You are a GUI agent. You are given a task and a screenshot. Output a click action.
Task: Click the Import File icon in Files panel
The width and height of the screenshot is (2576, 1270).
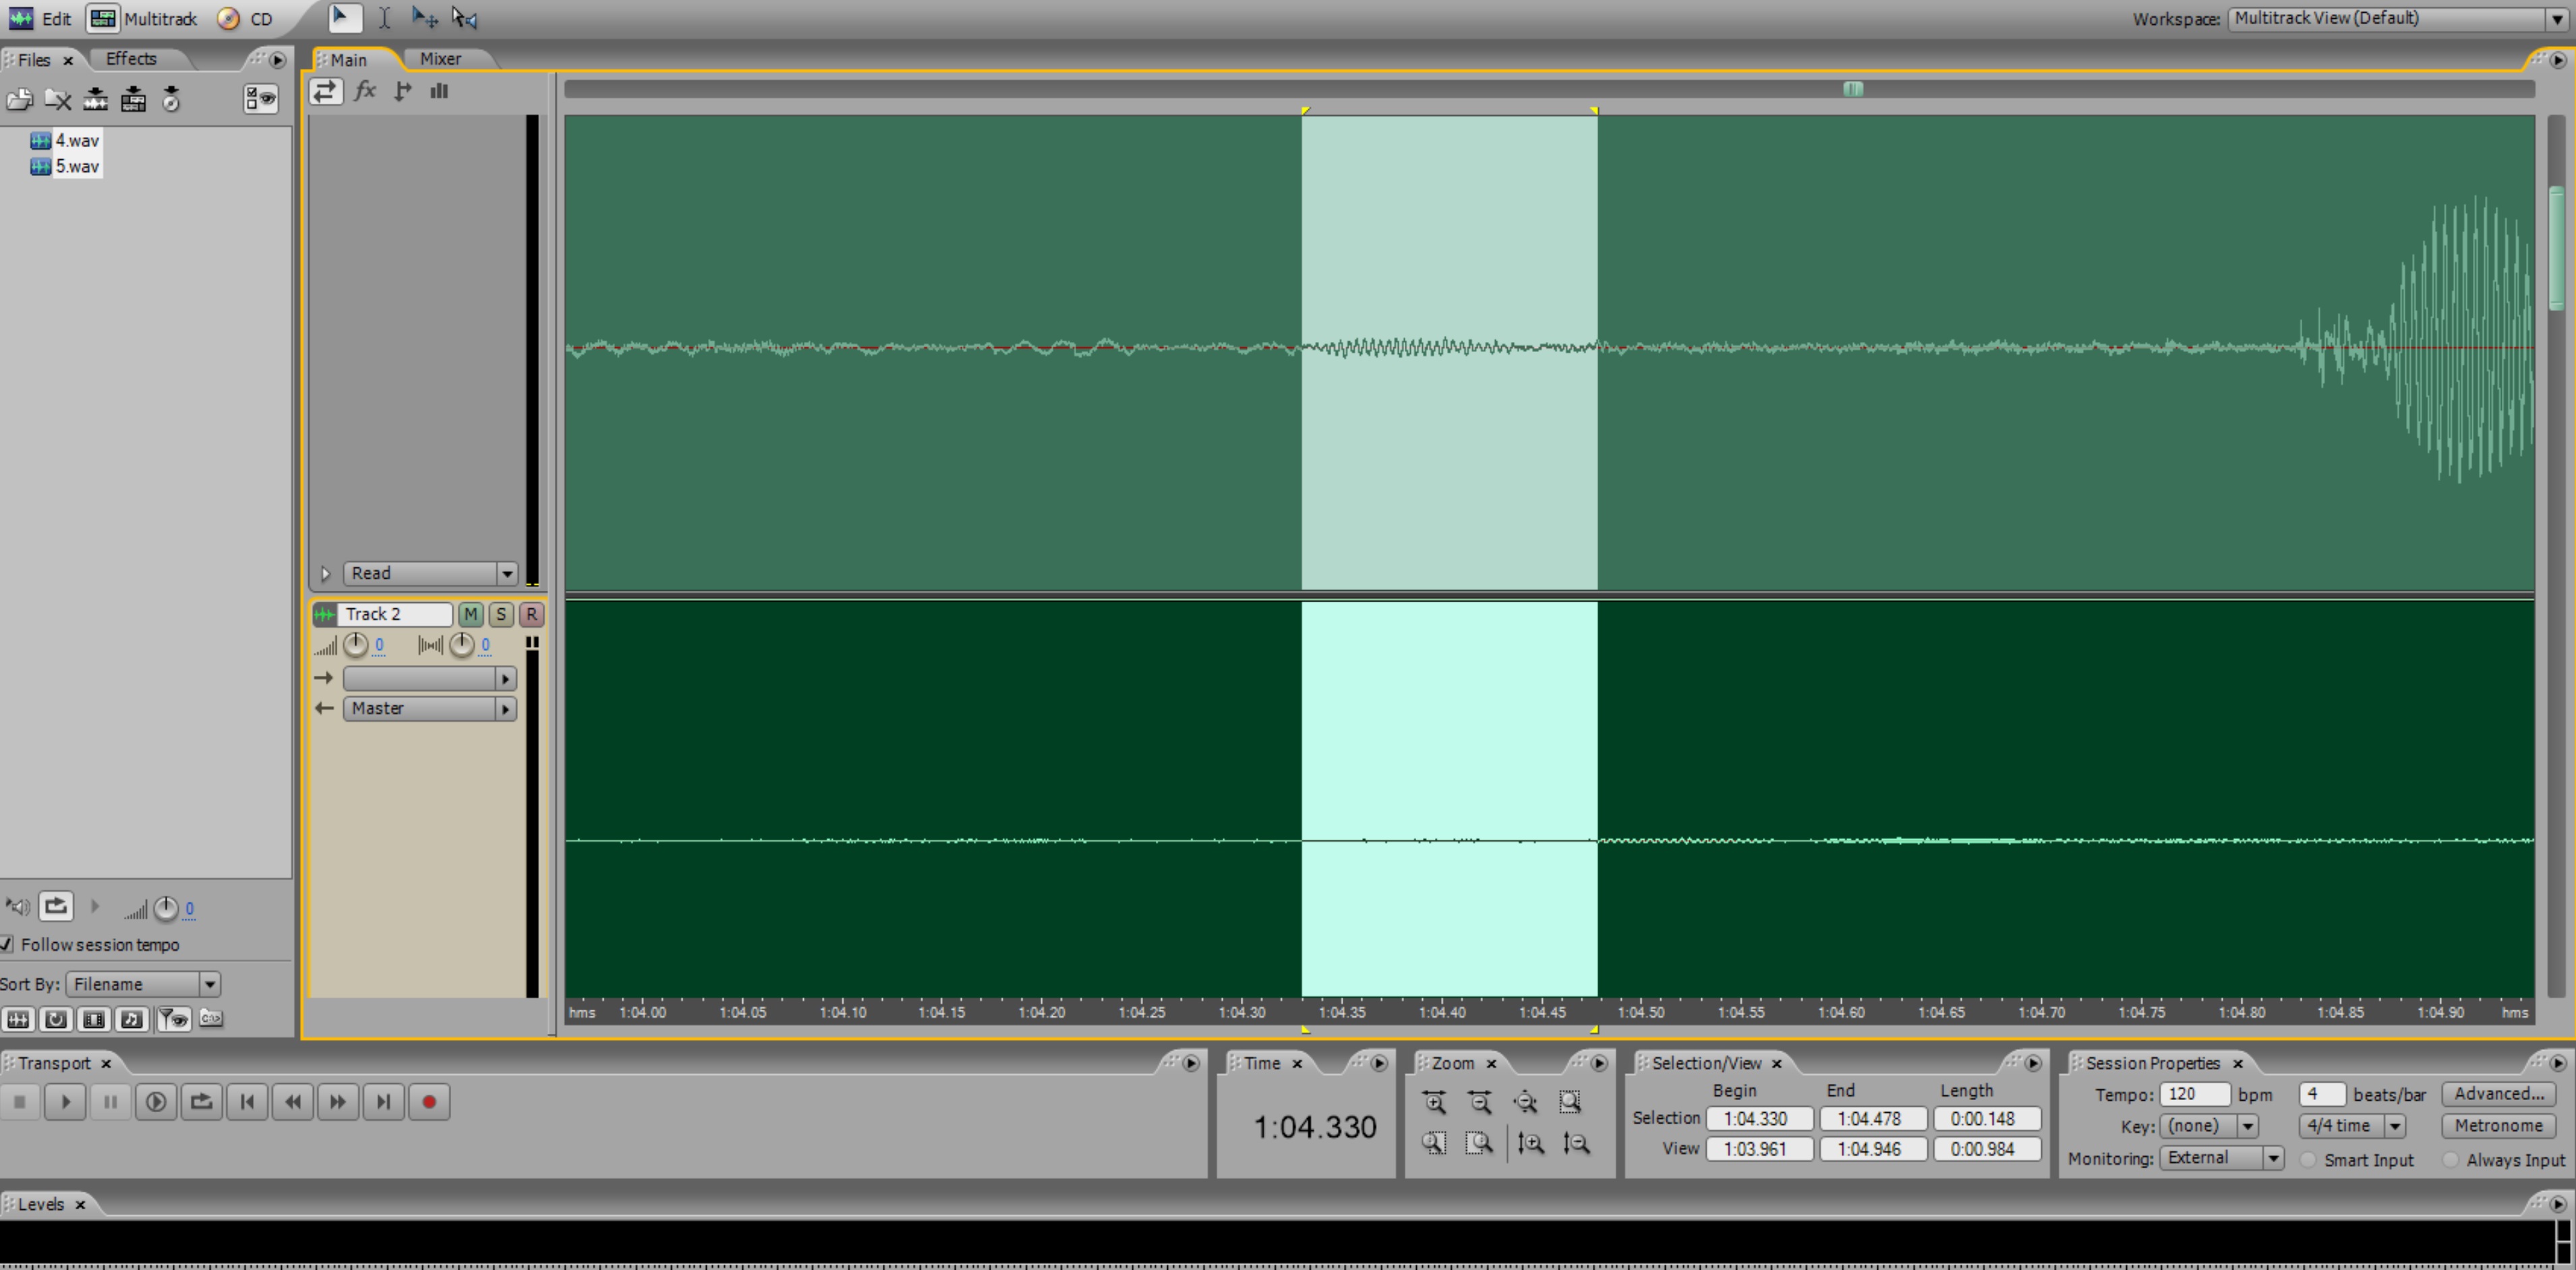(19, 99)
